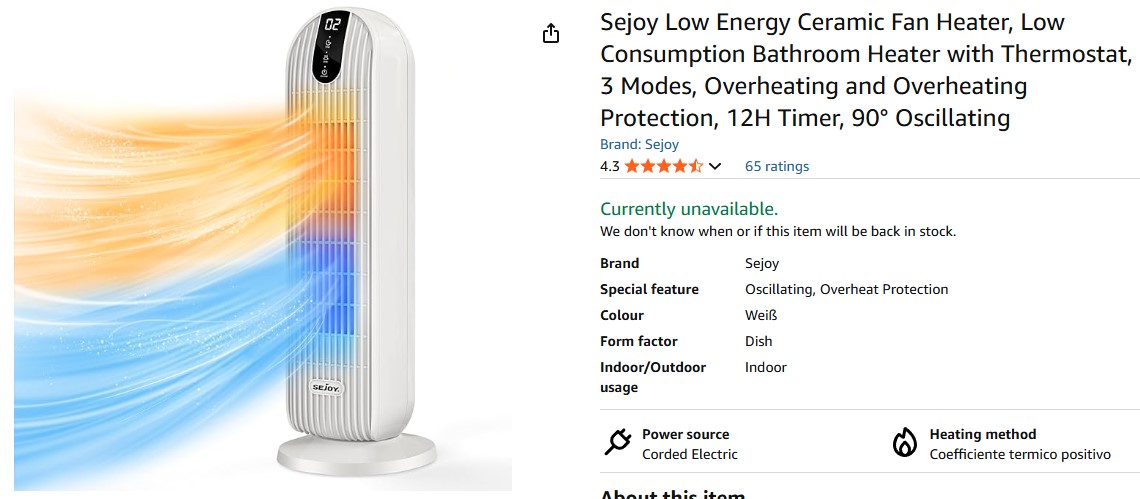Click the 4.3 rating number

[x=610, y=166]
